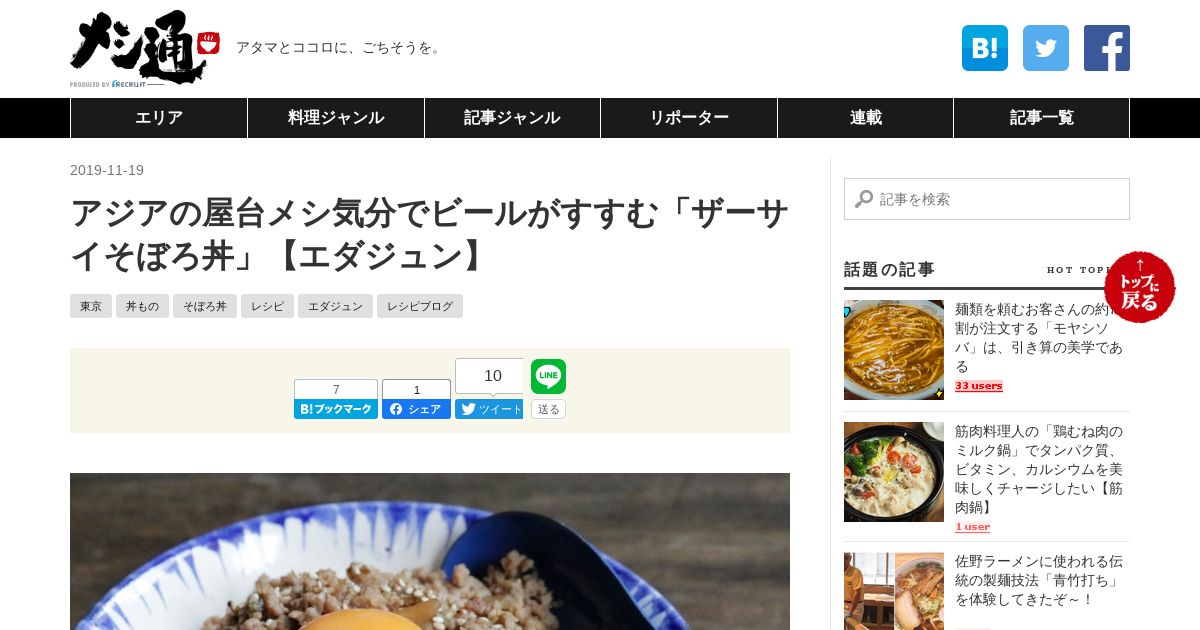Open the Twitter icon in header
This screenshot has width=1200, height=630.
pos(1046,48)
